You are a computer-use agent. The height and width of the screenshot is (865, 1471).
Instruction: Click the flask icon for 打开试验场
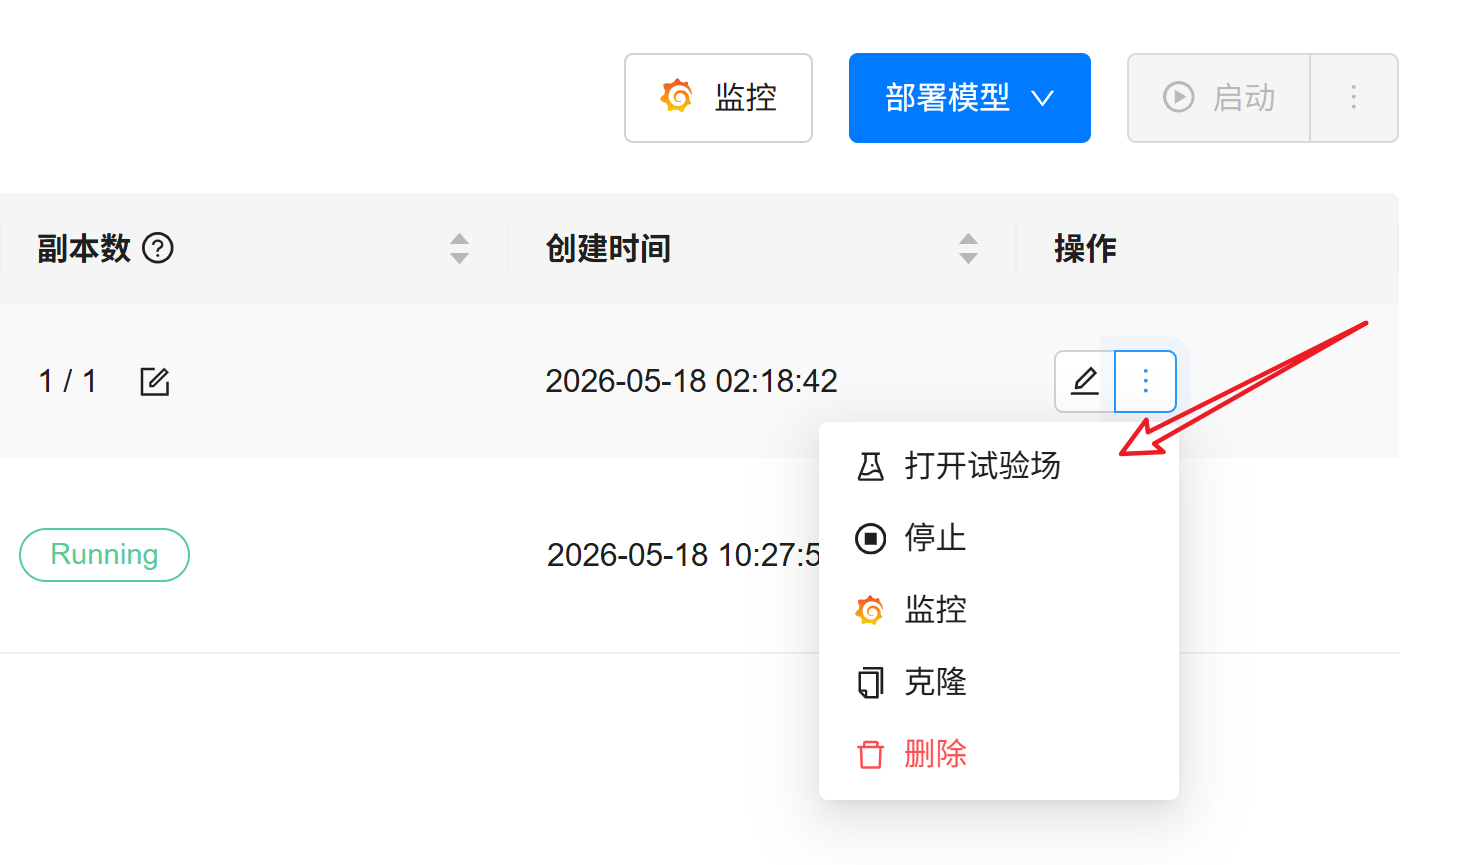(871, 466)
